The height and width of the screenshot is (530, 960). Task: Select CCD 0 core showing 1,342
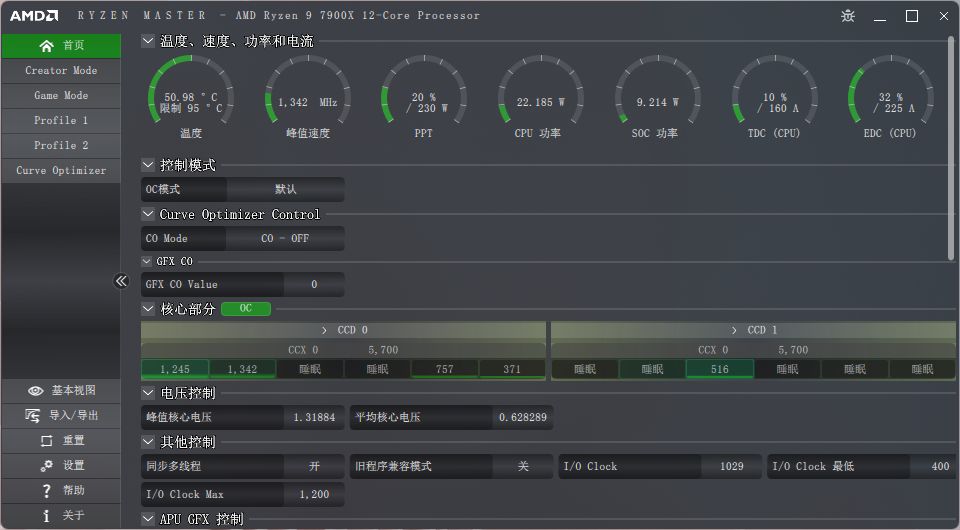[x=242, y=369]
